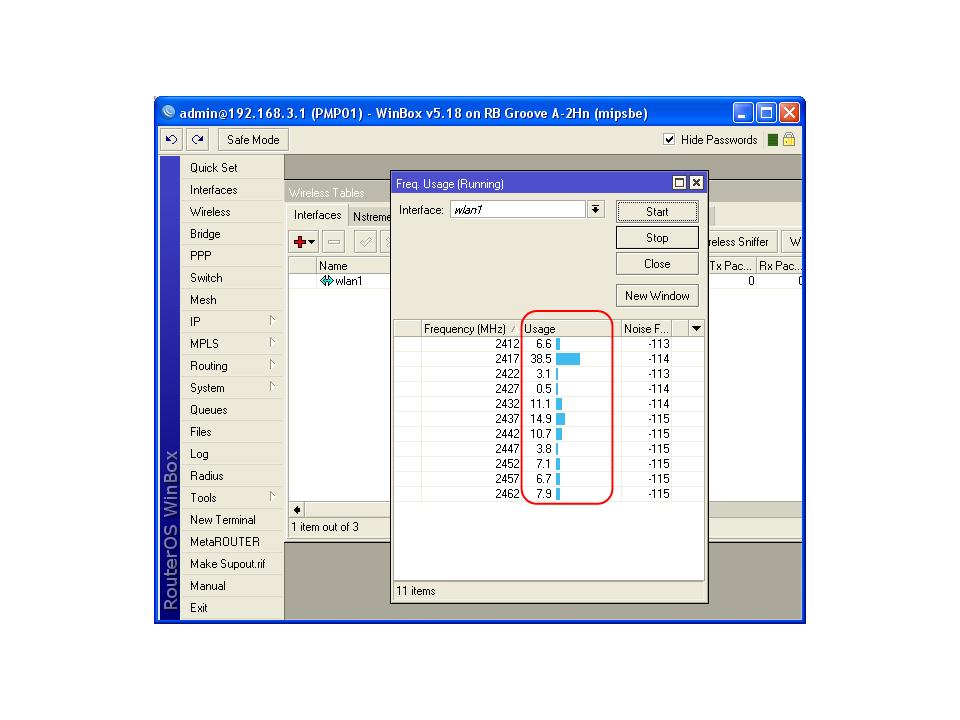This screenshot has width=960, height=720.
Task: Select the 2437 frequency row
Action: coord(549,419)
